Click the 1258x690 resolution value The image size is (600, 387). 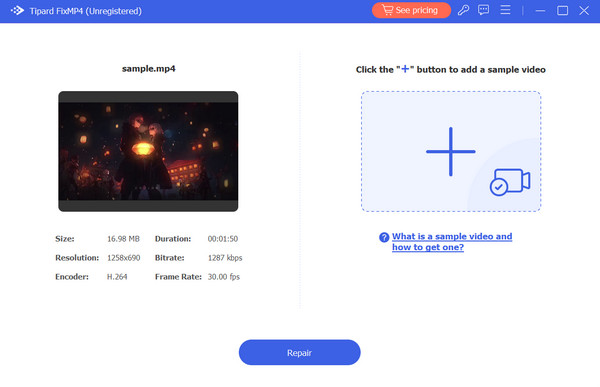pos(124,258)
